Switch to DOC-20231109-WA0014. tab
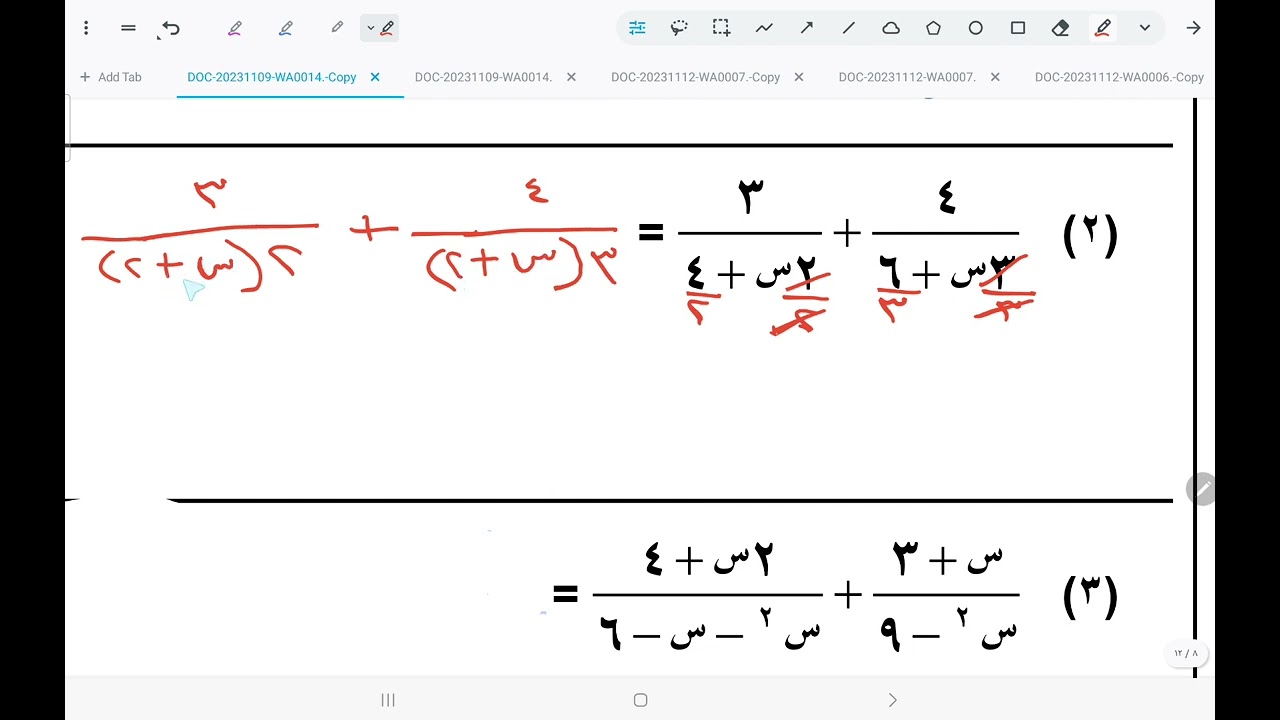The width and height of the screenshot is (1280, 720). (483, 77)
